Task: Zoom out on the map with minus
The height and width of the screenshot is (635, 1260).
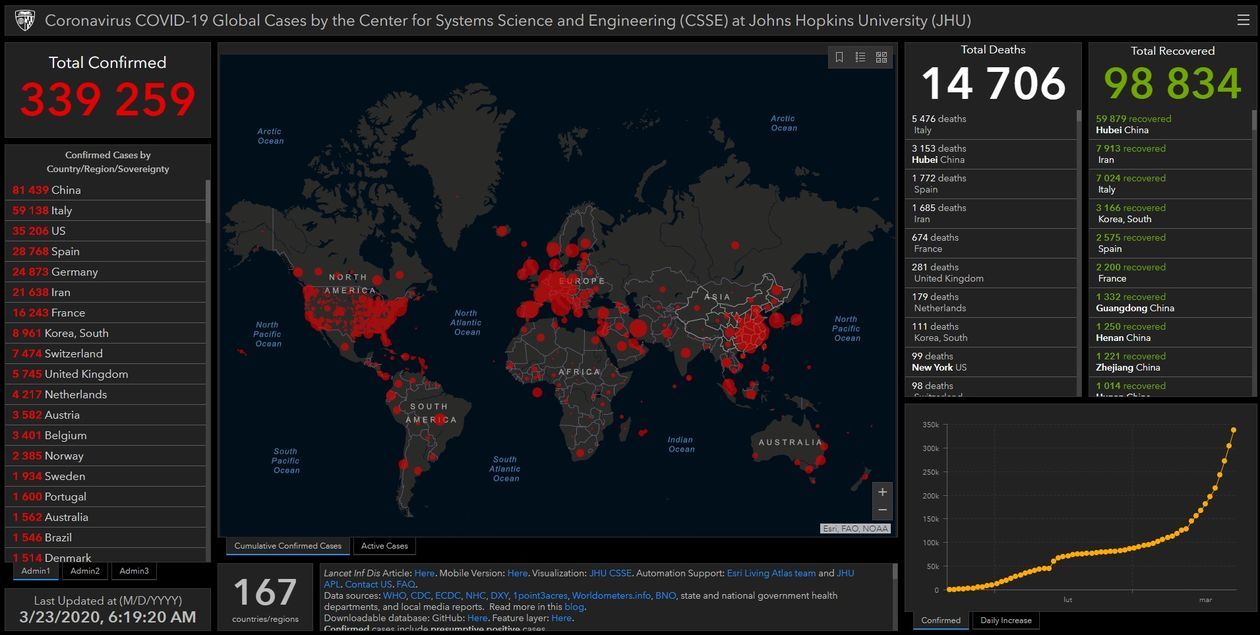Action: (x=882, y=510)
